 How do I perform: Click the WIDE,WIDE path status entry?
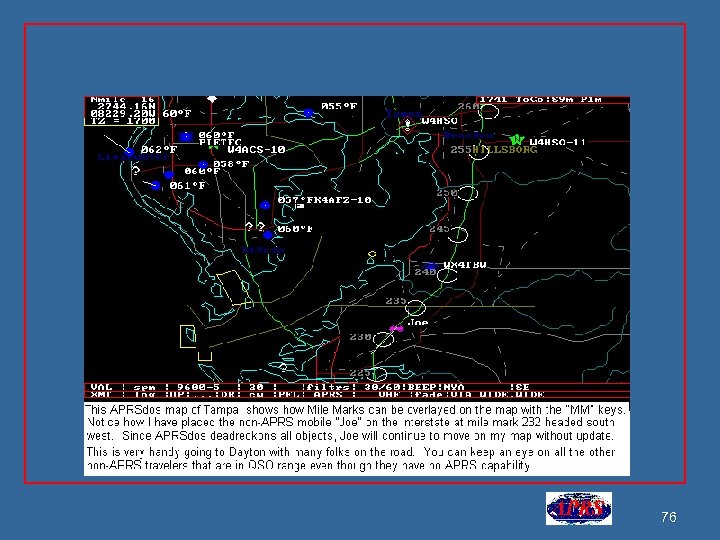tap(512, 394)
